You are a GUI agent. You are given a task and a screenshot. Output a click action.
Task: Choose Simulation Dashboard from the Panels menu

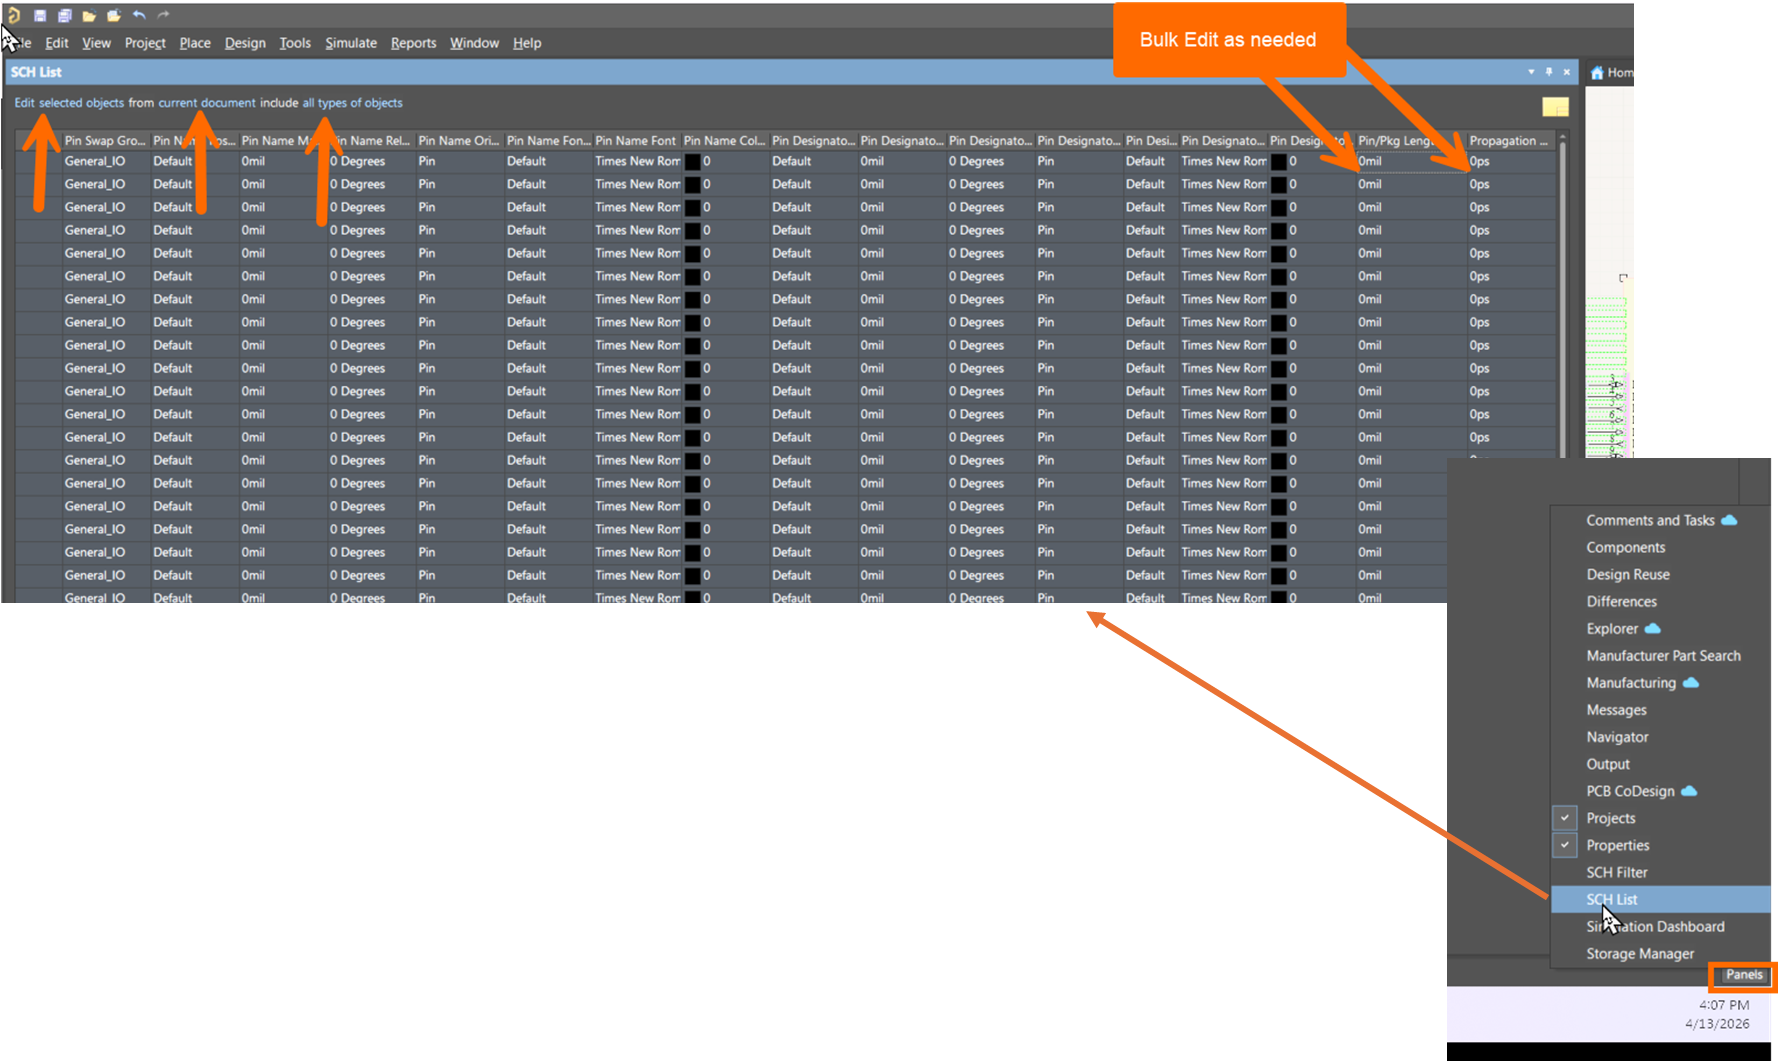coord(1660,926)
